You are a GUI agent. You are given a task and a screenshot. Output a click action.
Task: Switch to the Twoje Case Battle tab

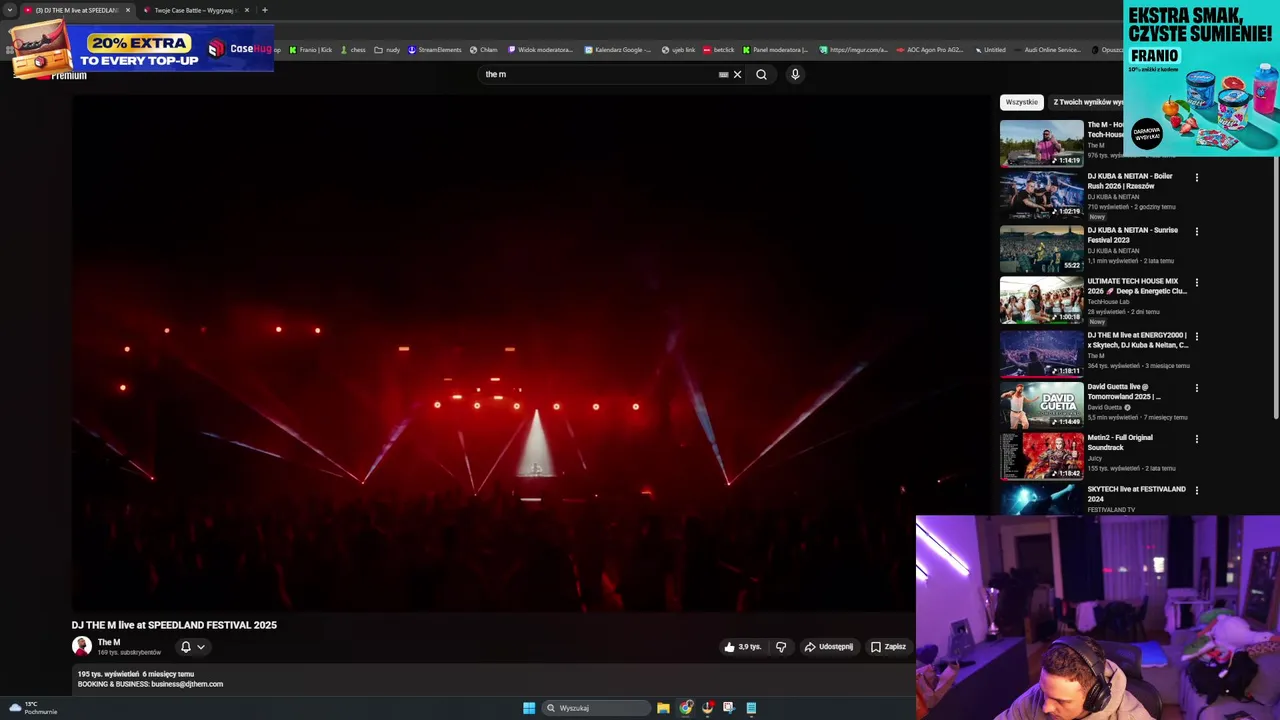point(195,10)
